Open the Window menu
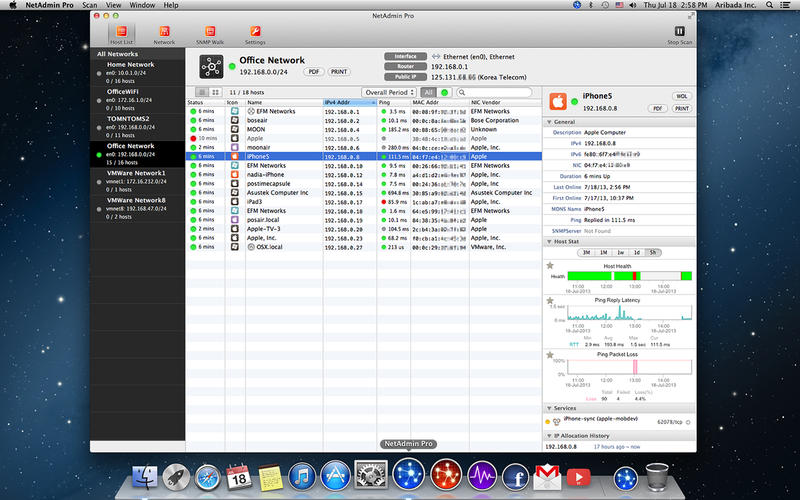 coord(142,5)
